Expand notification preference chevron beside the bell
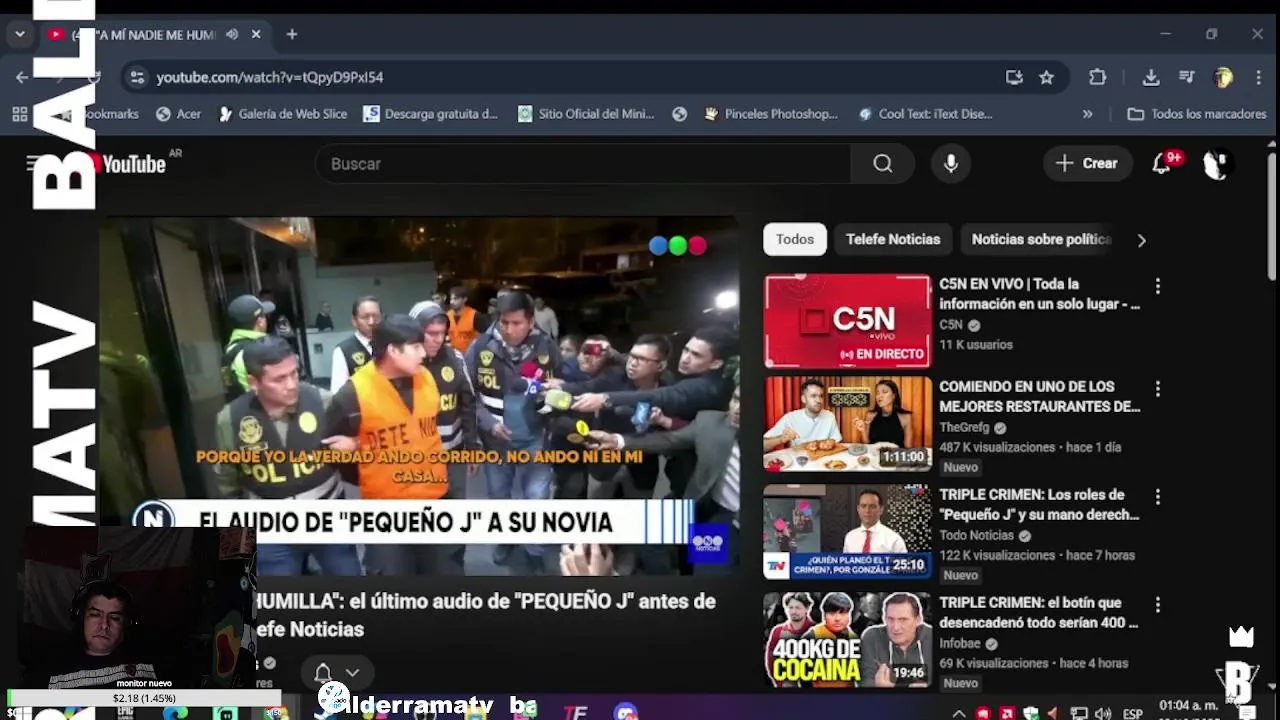This screenshot has width=1280, height=720. 352,673
